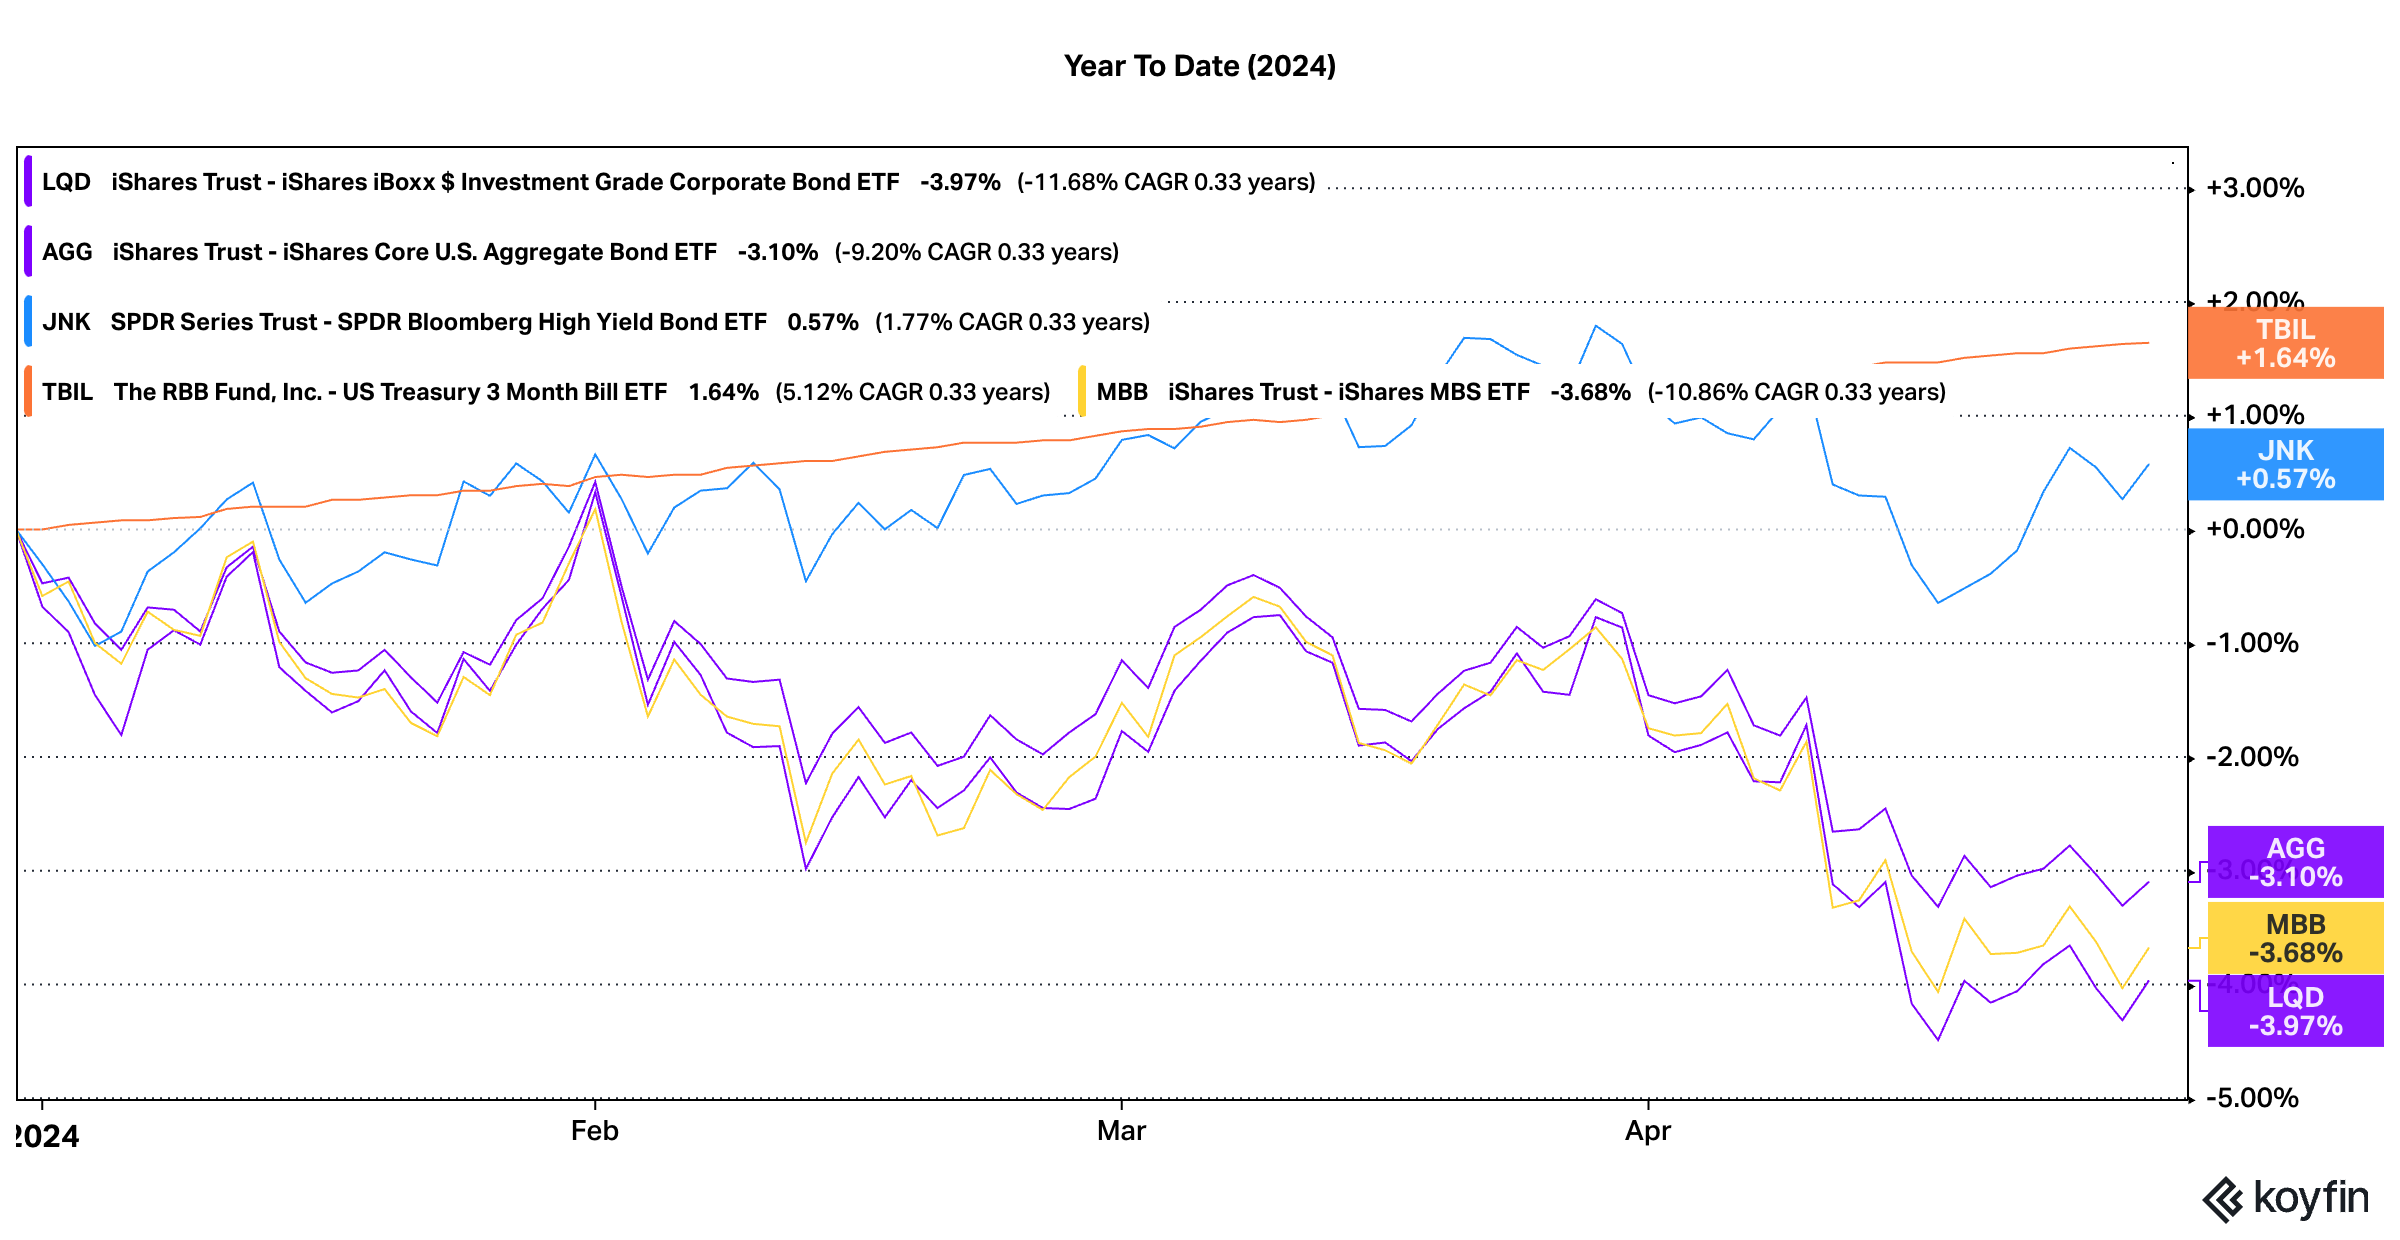Select the LQD ticker in legend
The image size is (2400, 1240).
66,182
